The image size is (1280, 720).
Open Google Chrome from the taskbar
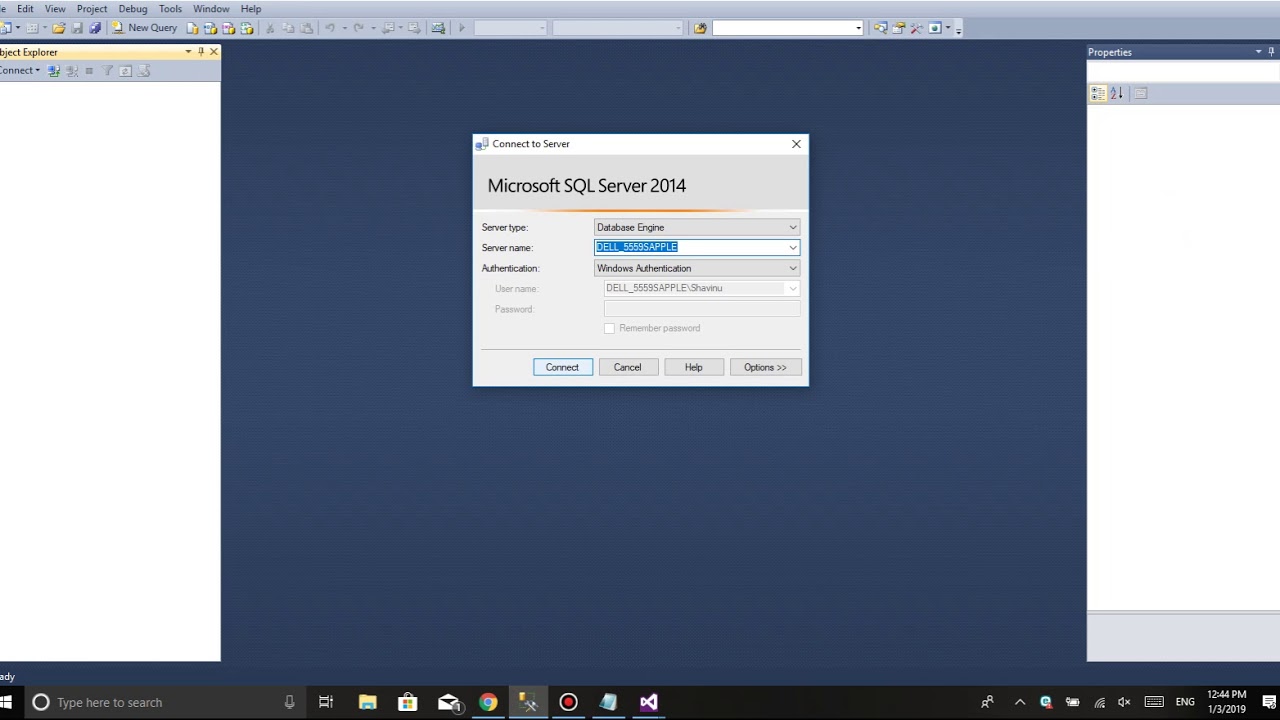488,702
